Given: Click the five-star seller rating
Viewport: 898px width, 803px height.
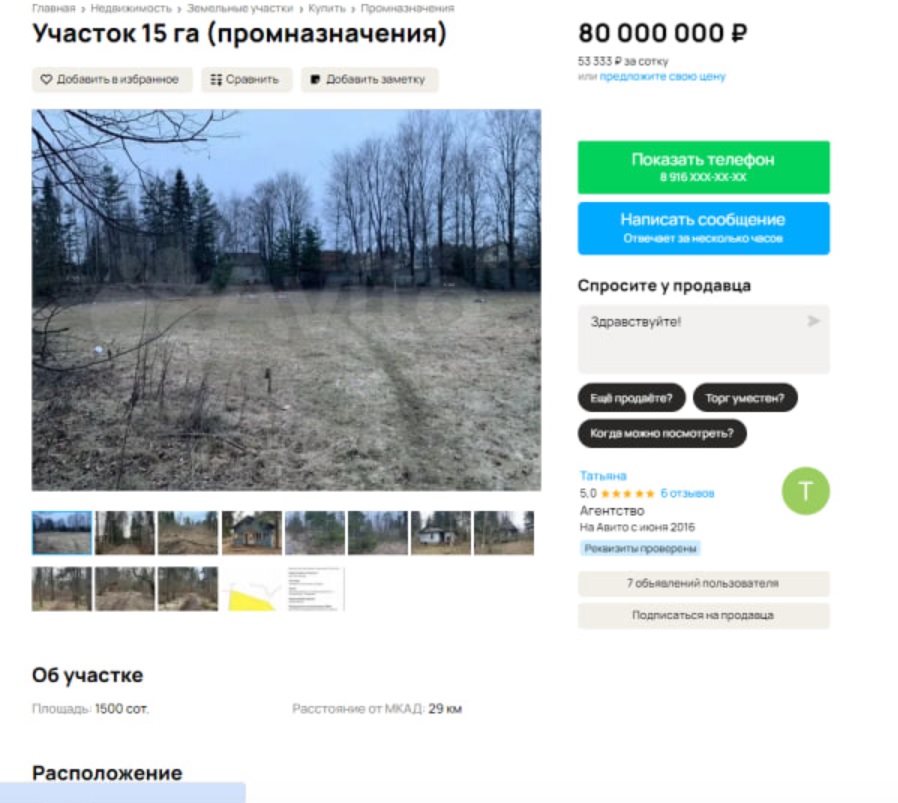Looking at the screenshot, I should 627,493.
